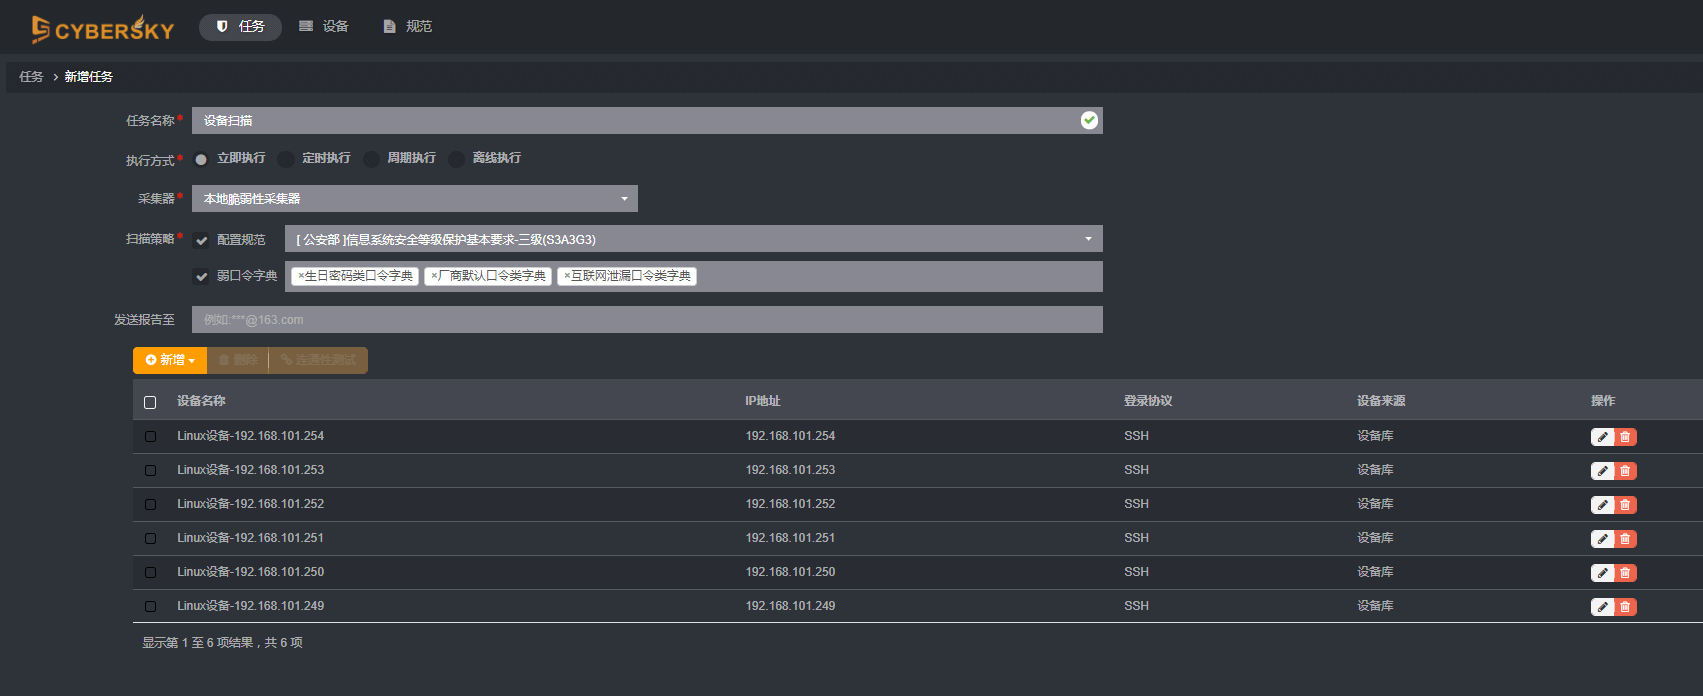This screenshot has height=696, width=1703.
Task: Click the 发送报告至 email input field
Action: [x=646, y=320]
